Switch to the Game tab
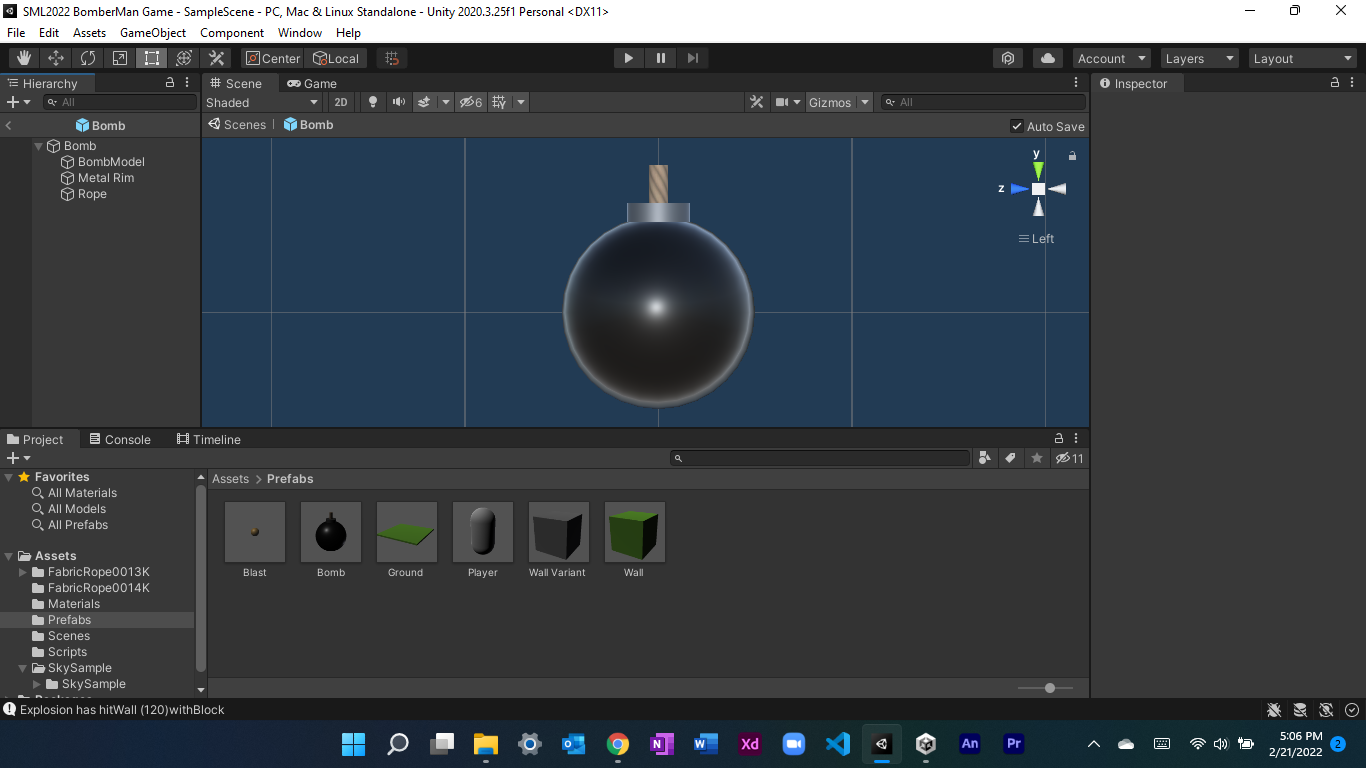 tap(312, 83)
